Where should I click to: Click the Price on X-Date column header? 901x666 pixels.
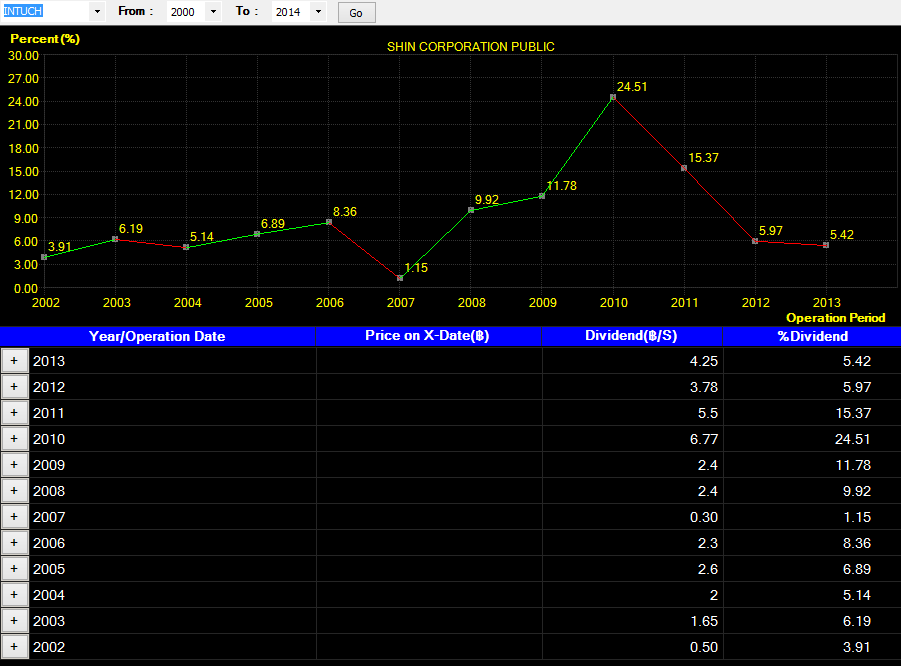pos(428,336)
